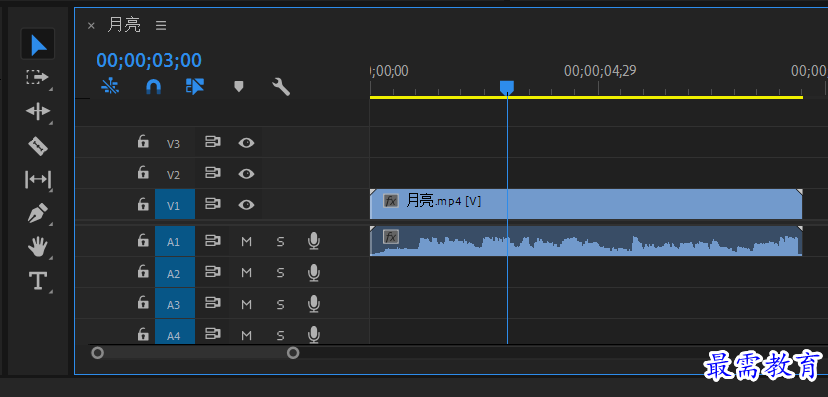Click the playhead timecode 00;00;03;00
This screenshot has width=828, height=397.
[x=149, y=60]
